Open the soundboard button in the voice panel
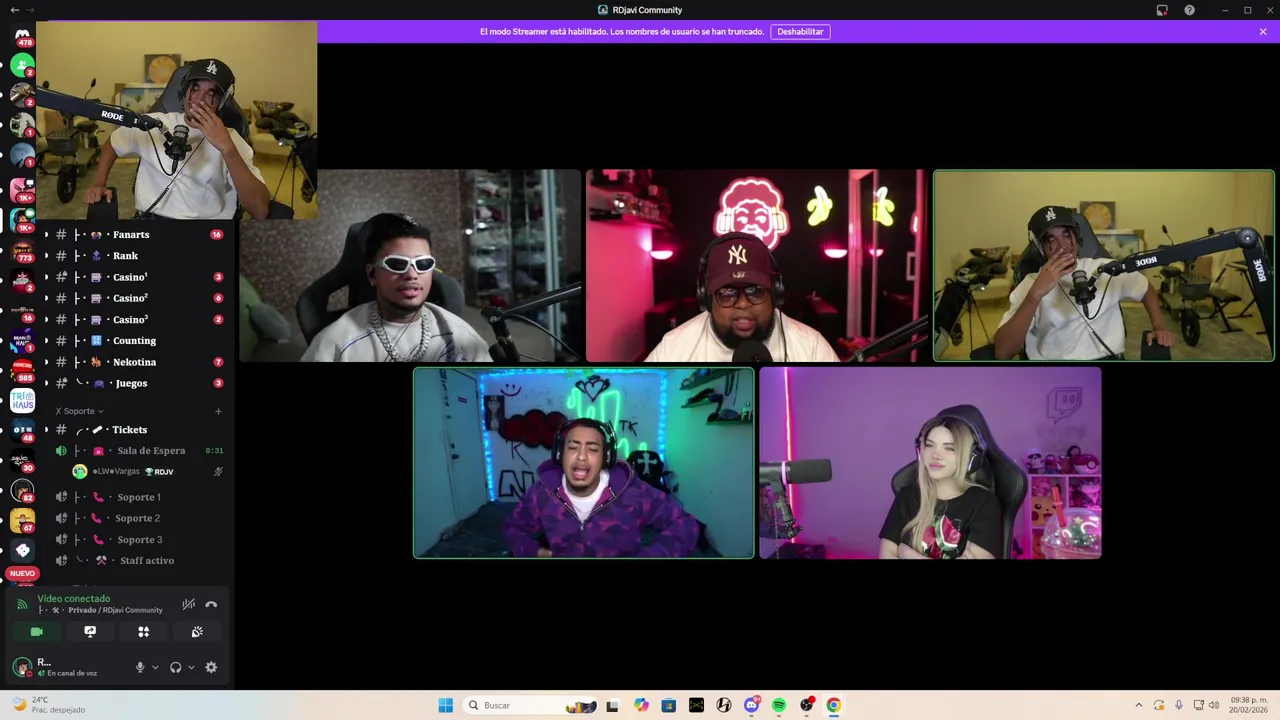The width and height of the screenshot is (1280, 720). tap(197, 632)
